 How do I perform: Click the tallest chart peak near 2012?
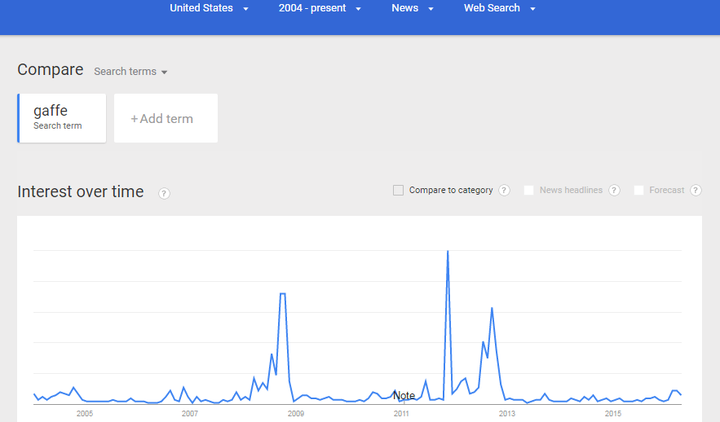[447, 252]
